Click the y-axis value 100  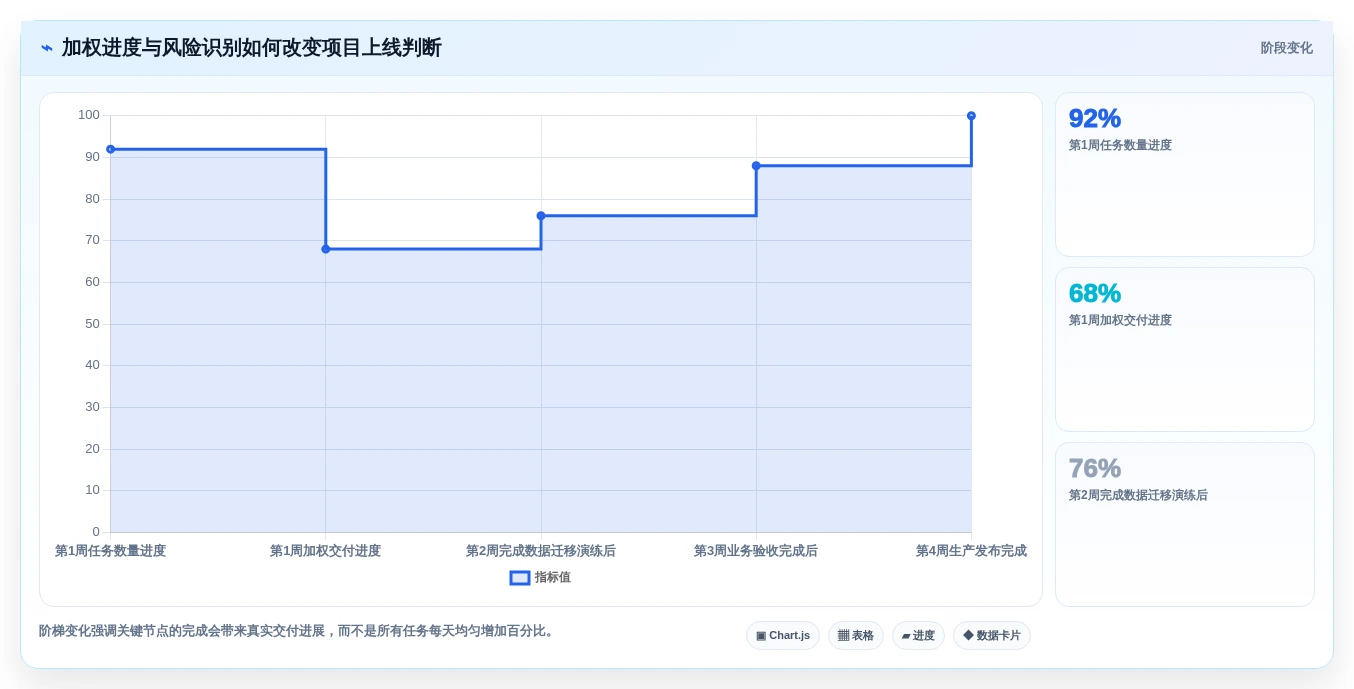click(x=89, y=115)
